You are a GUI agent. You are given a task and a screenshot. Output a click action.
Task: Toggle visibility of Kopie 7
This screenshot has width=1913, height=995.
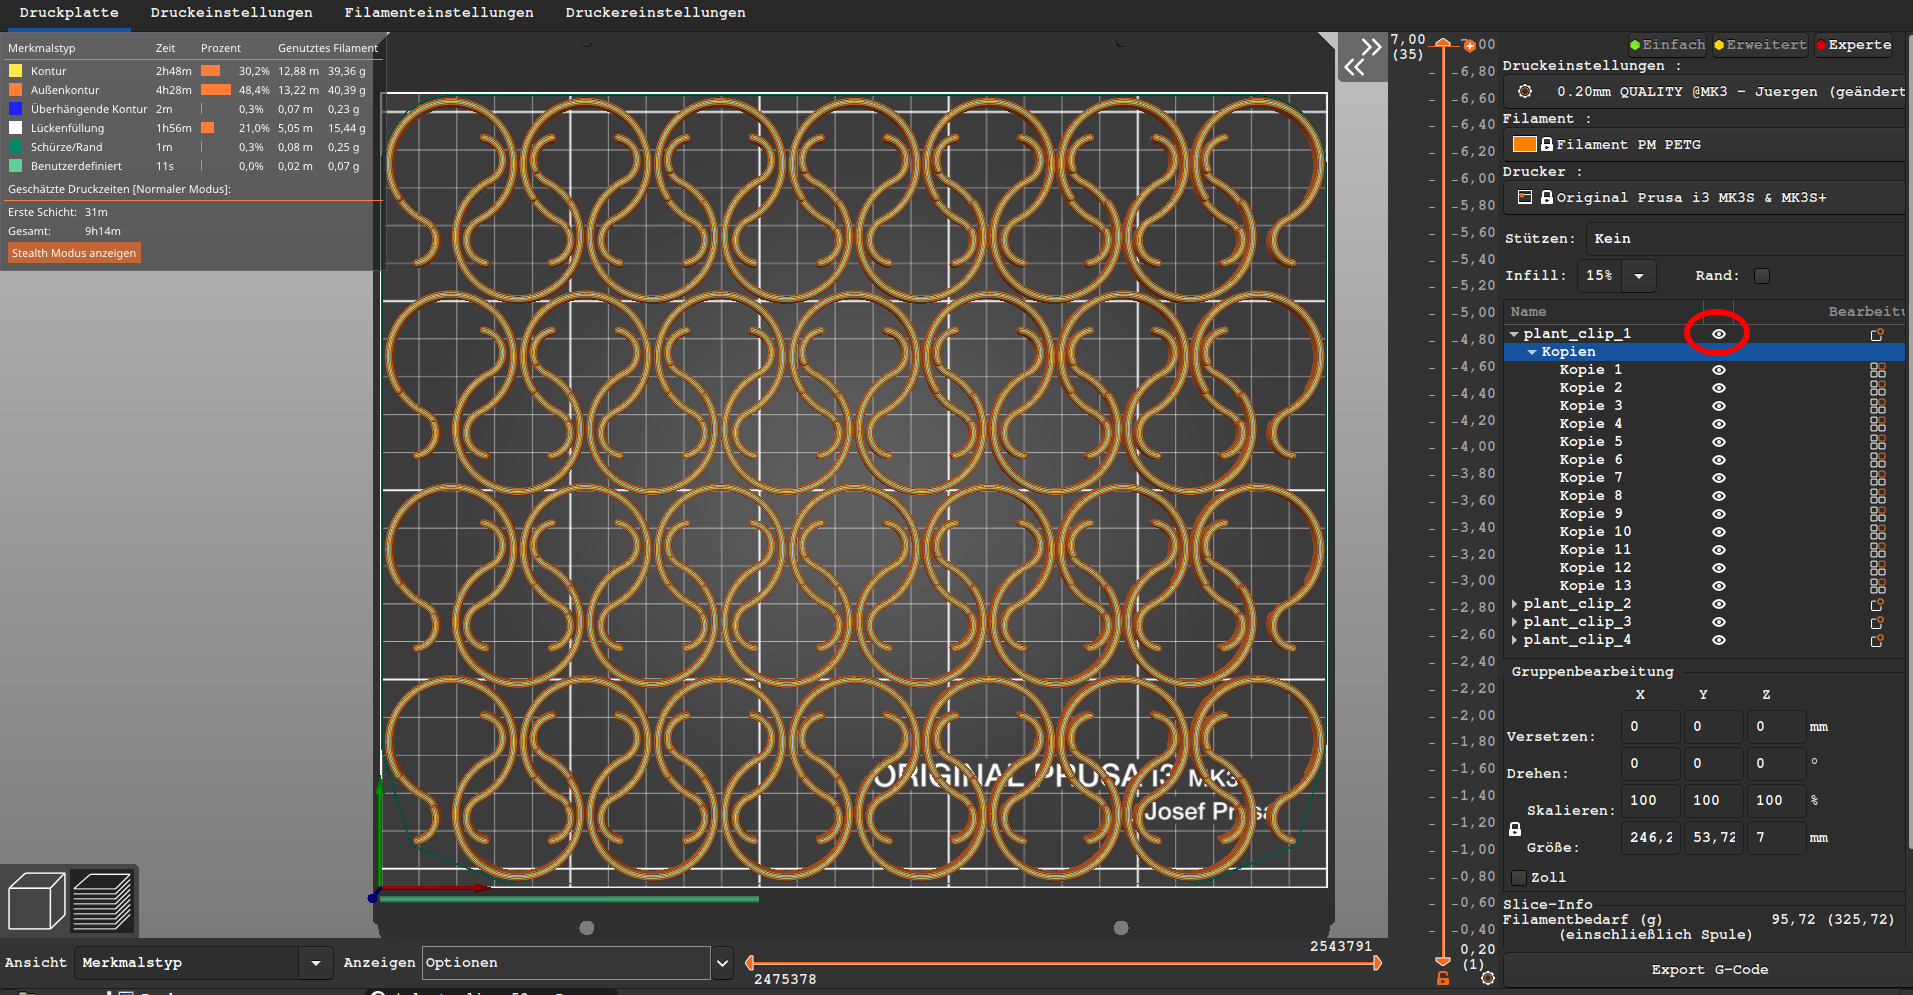(1718, 478)
